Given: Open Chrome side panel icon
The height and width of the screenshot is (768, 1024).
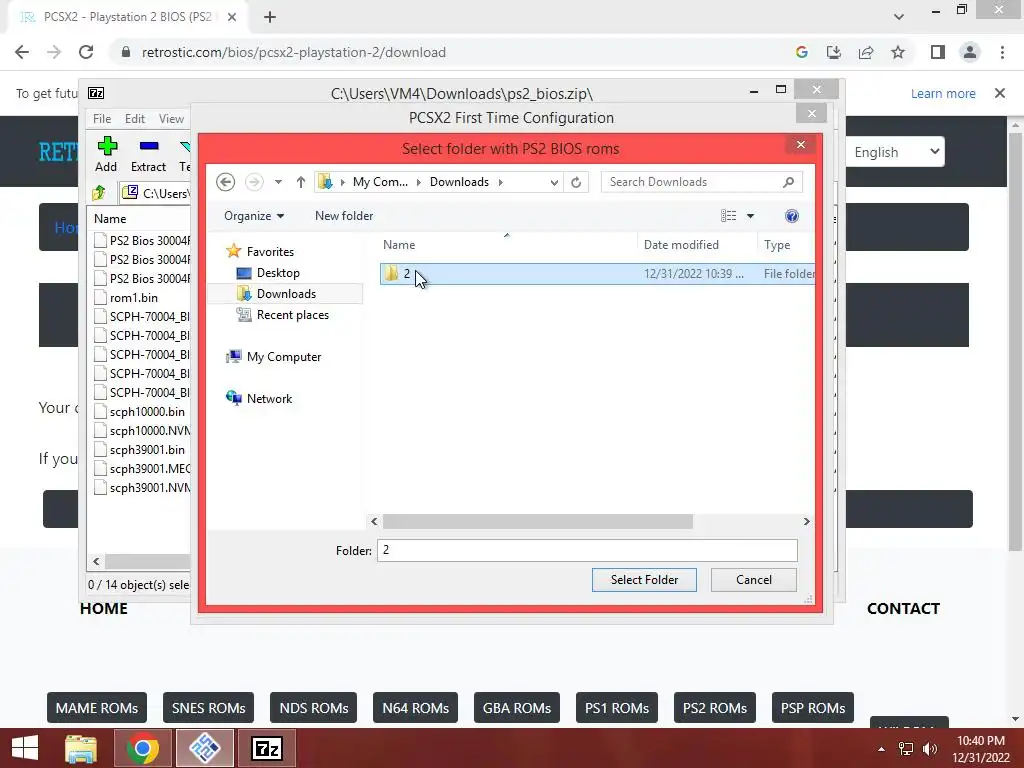Looking at the screenshot, I should [x=938, y=52].
